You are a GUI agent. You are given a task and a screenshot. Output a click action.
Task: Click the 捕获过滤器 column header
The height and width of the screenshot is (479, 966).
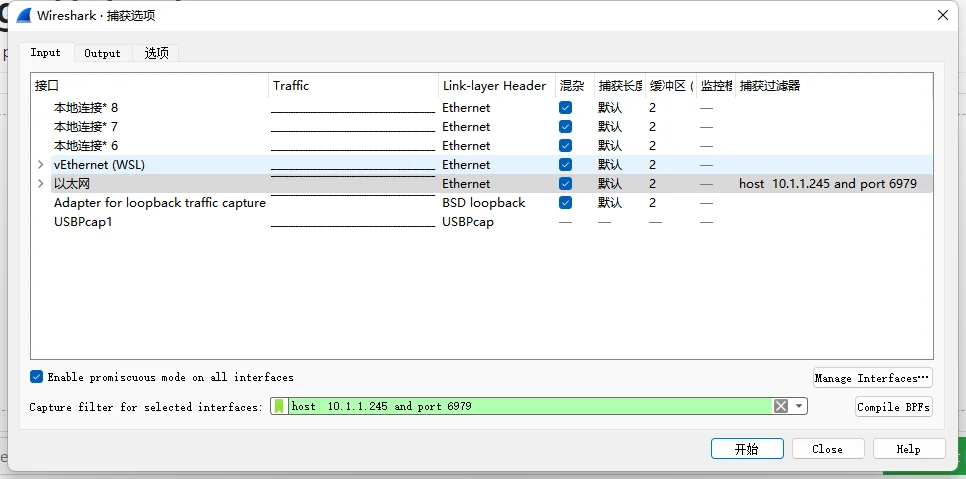point(834,86)
